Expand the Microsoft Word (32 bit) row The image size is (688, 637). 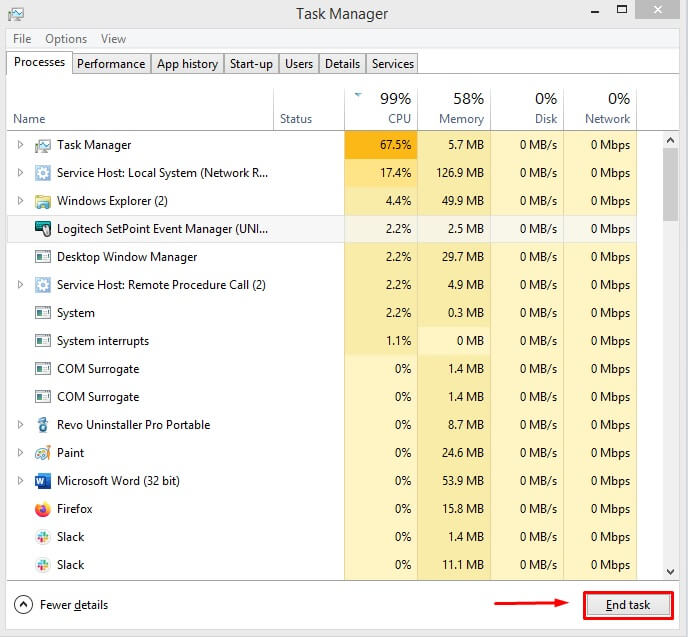tap(20, 480)
